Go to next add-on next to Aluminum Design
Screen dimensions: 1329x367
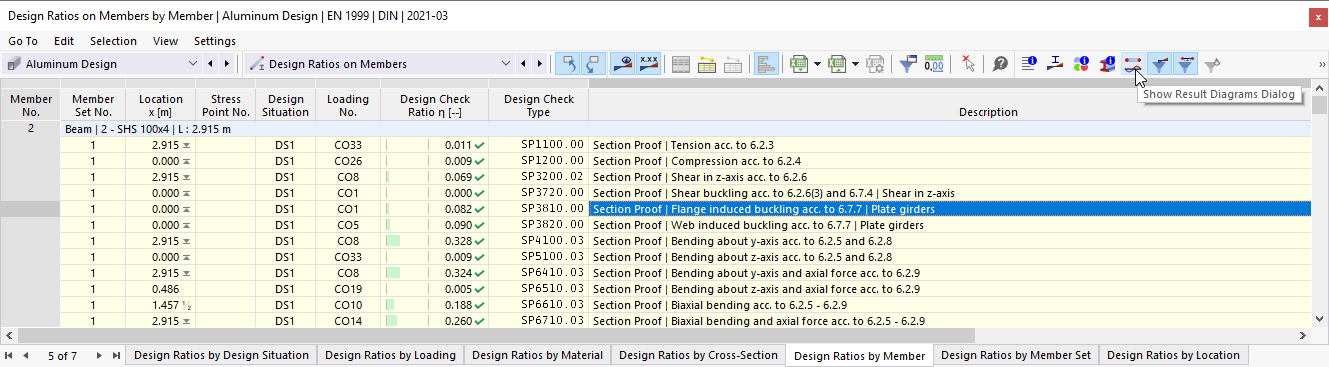[x=227, y=64]
